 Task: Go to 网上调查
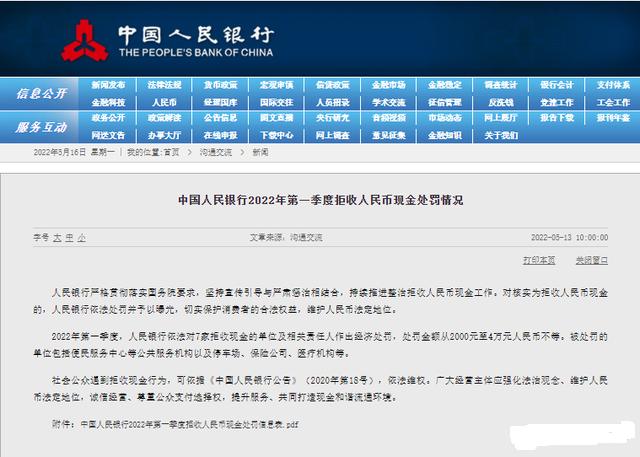point(333,135)
